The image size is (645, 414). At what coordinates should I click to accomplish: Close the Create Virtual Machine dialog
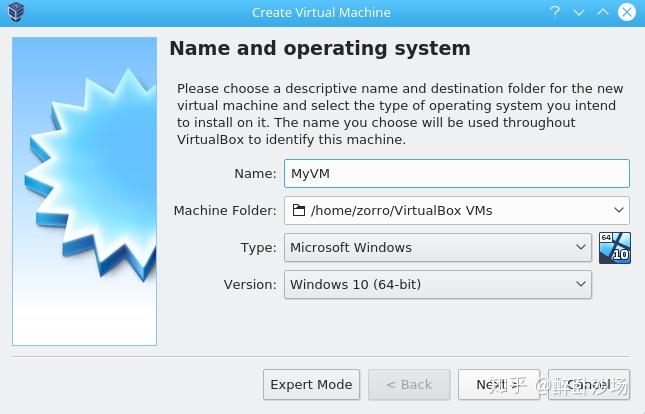point(626,13)
